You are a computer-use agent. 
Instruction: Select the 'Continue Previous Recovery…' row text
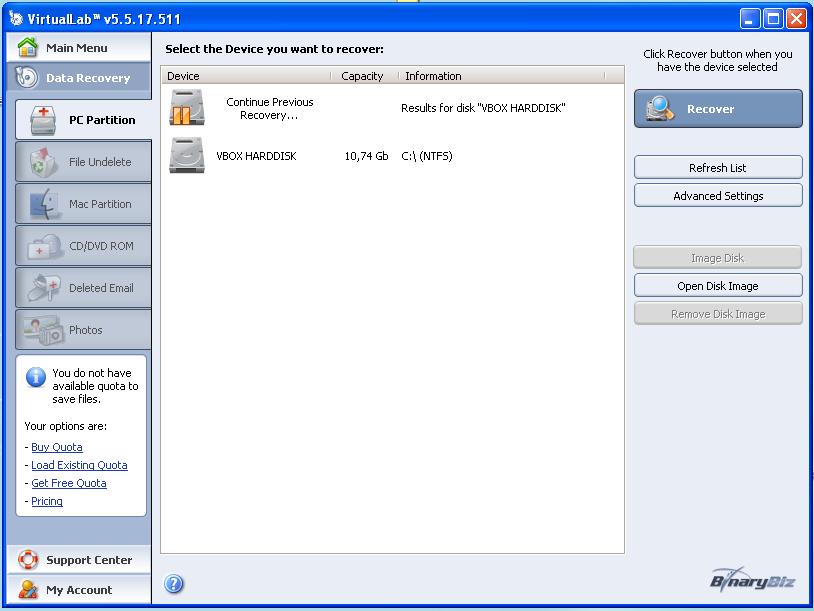269,108
